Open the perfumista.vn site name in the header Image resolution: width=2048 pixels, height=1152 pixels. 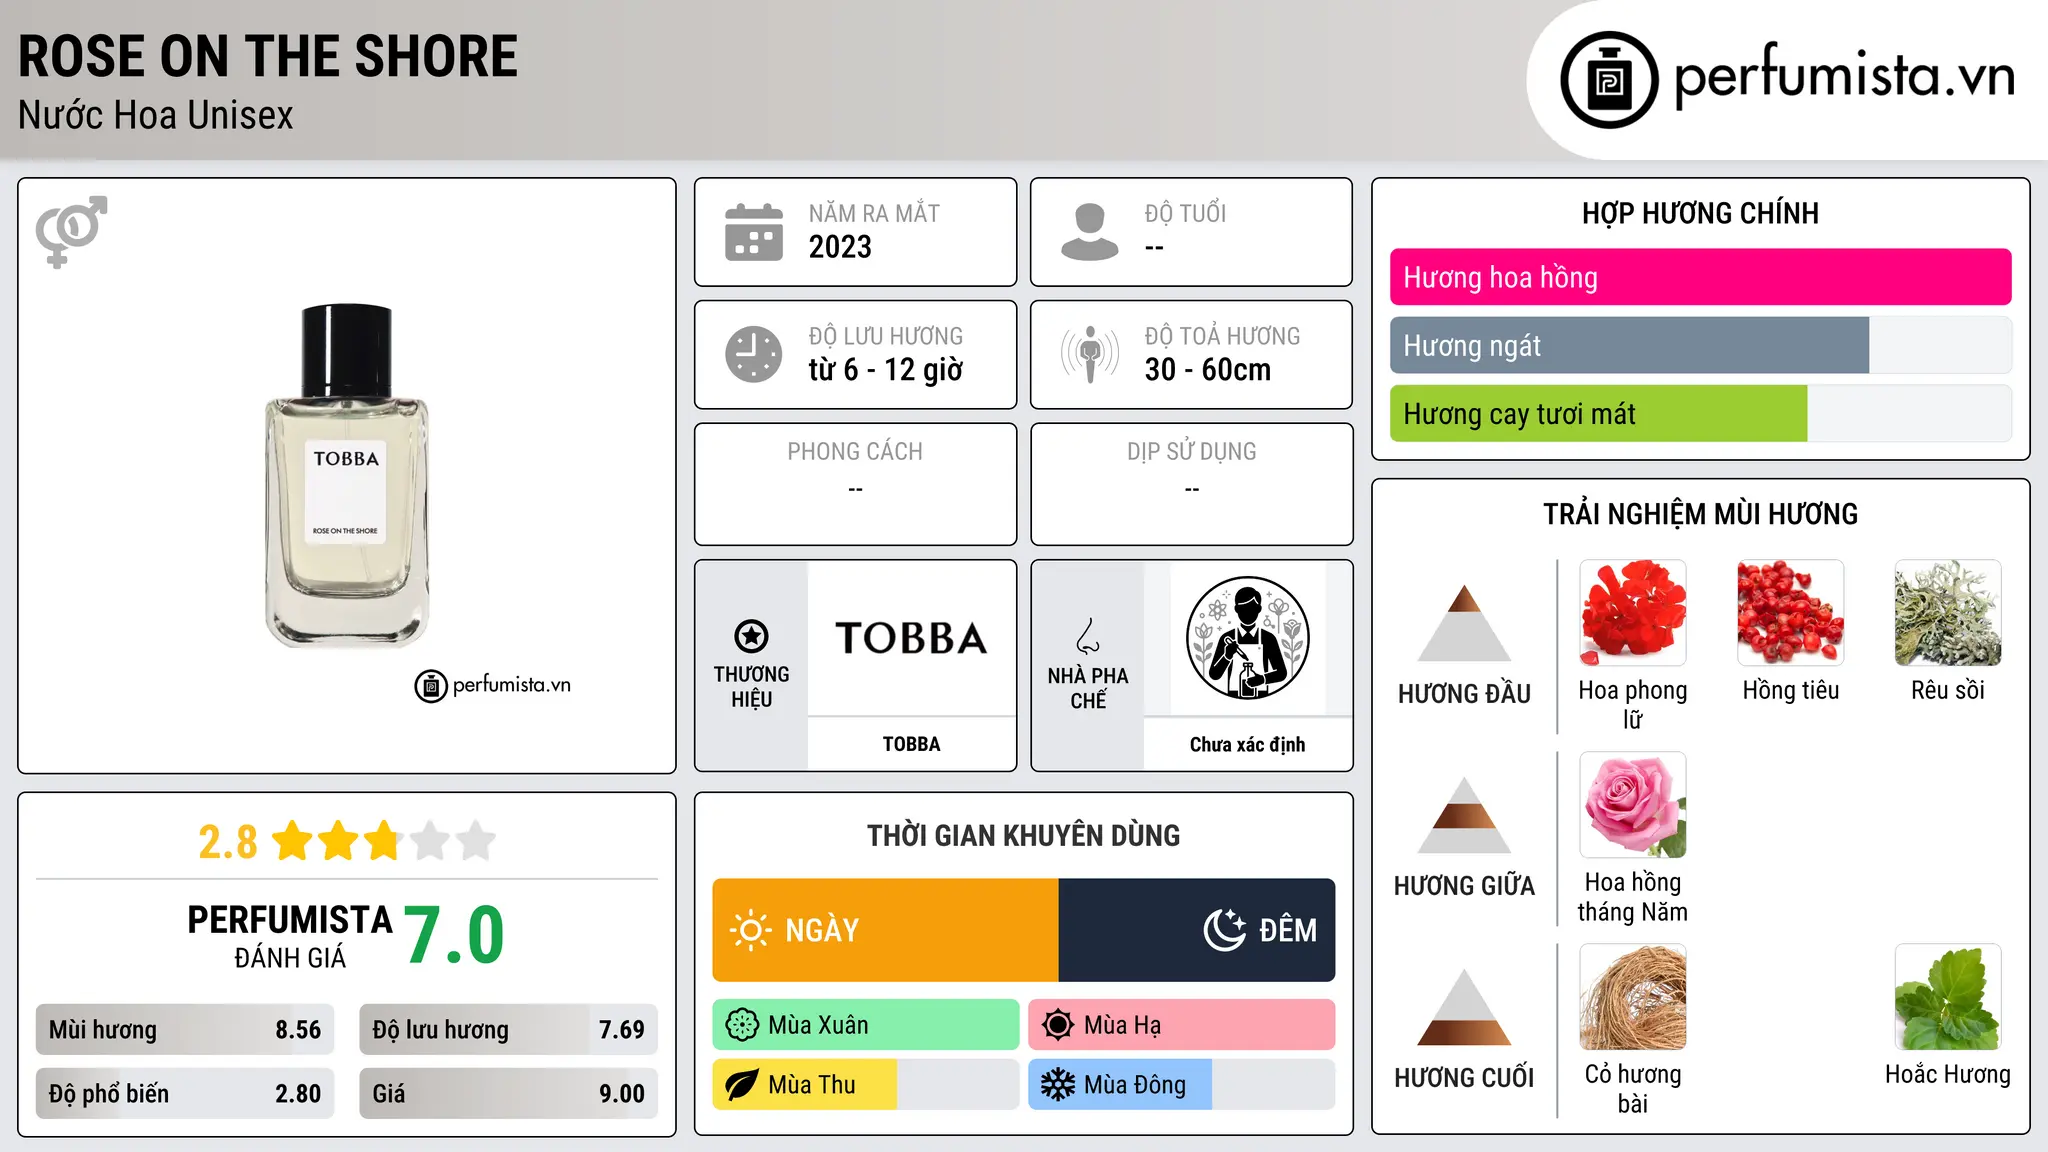pos(1845,76)
